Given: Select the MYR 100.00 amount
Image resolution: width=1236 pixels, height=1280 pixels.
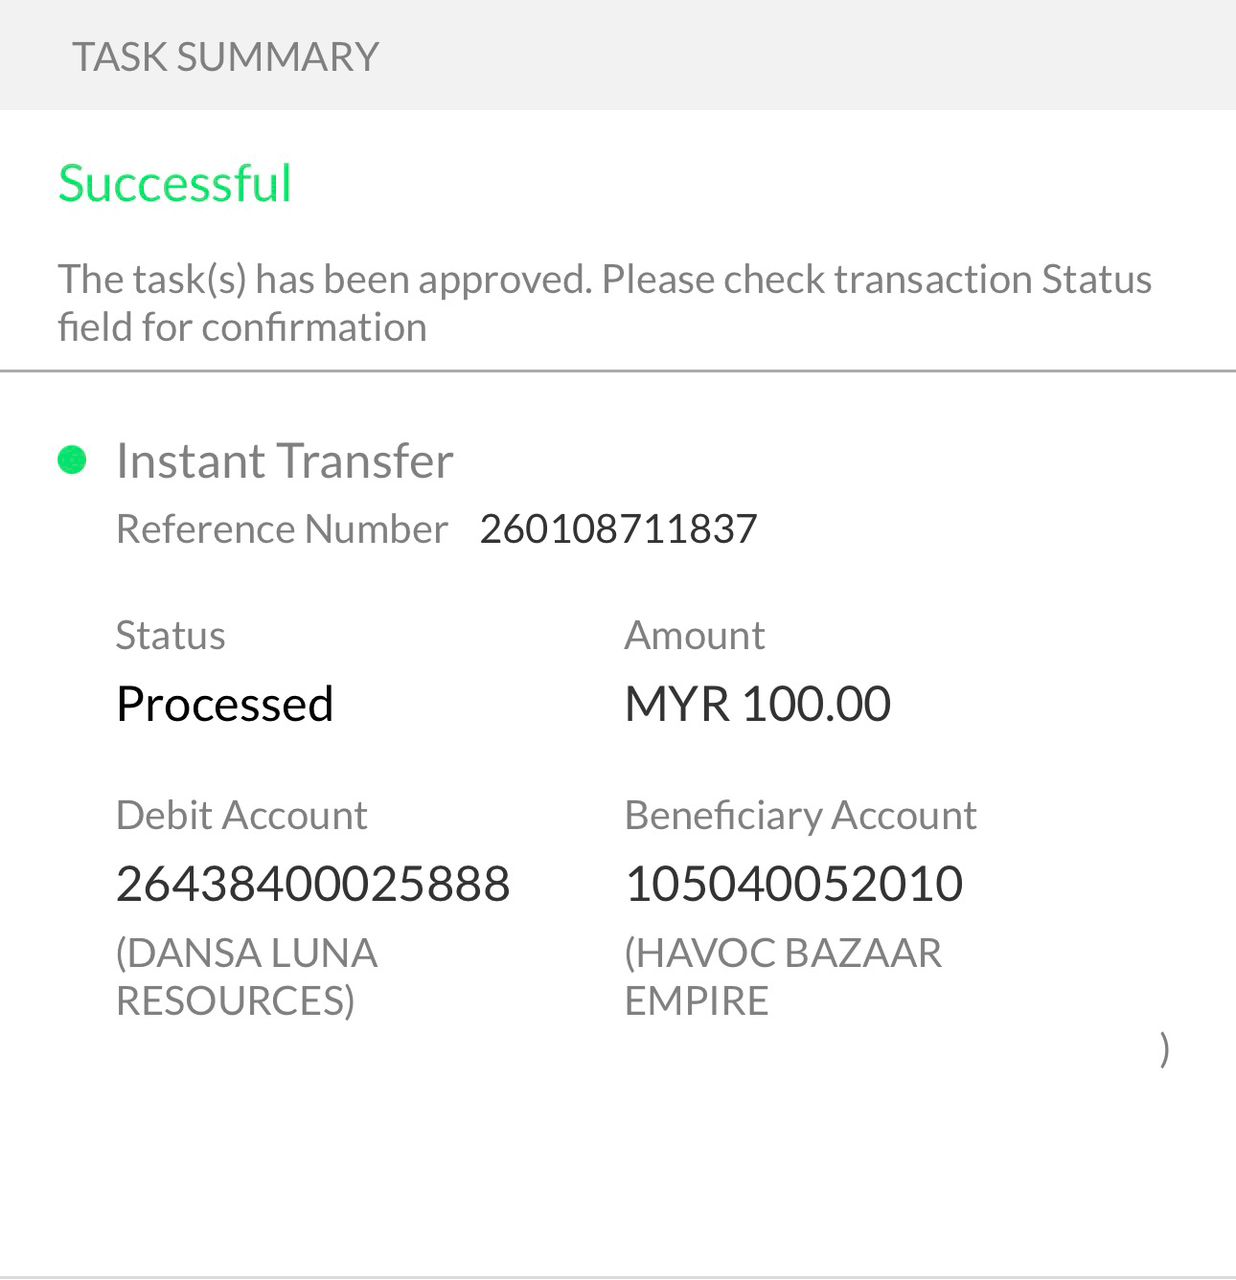Looking at the screenshot, I should 757,704.
